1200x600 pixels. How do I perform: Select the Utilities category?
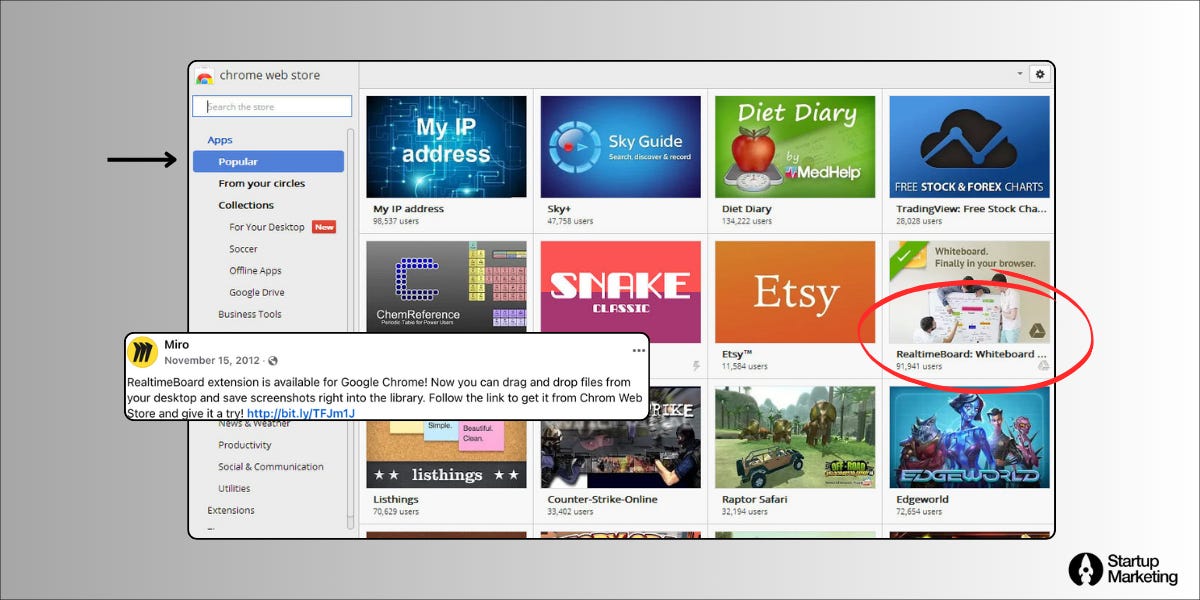[234, 489]
